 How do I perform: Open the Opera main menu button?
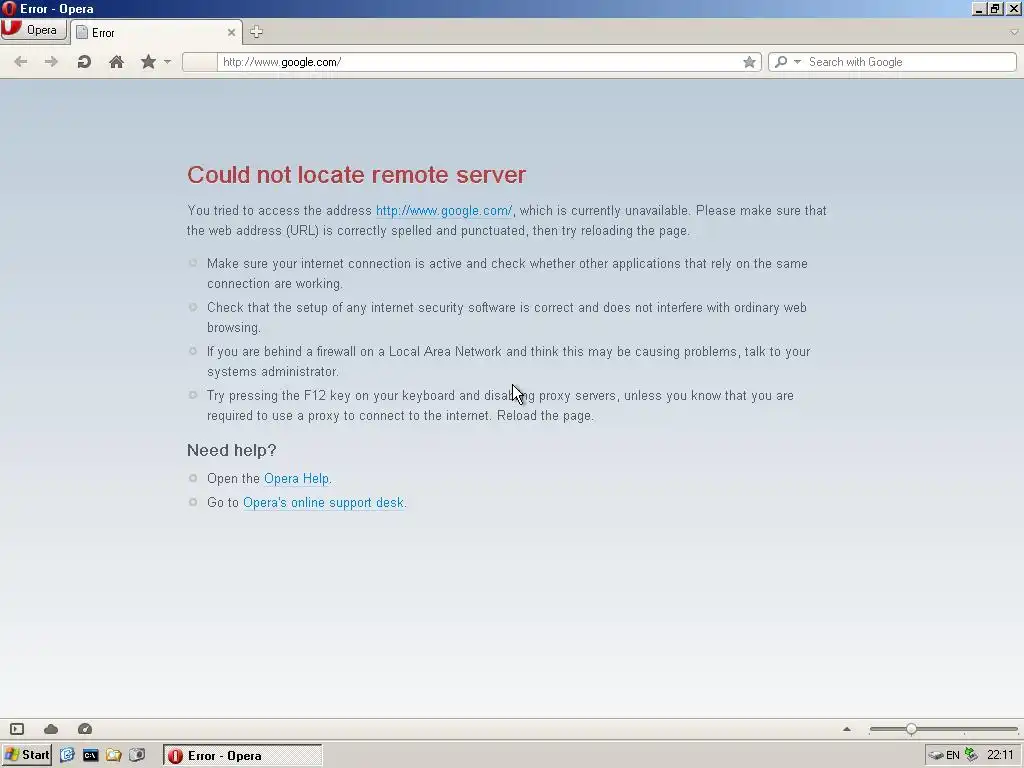tap(33, 30)
